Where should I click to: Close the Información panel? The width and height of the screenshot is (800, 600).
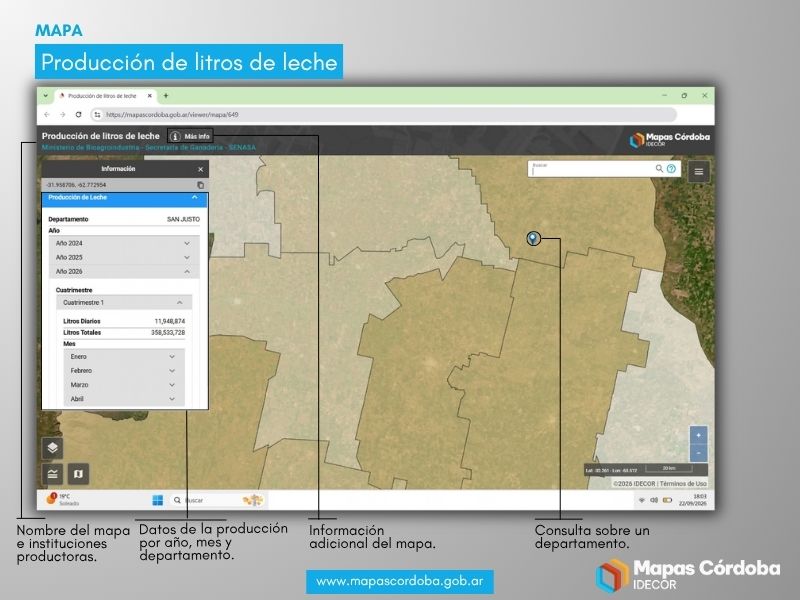tap(201, 169)
